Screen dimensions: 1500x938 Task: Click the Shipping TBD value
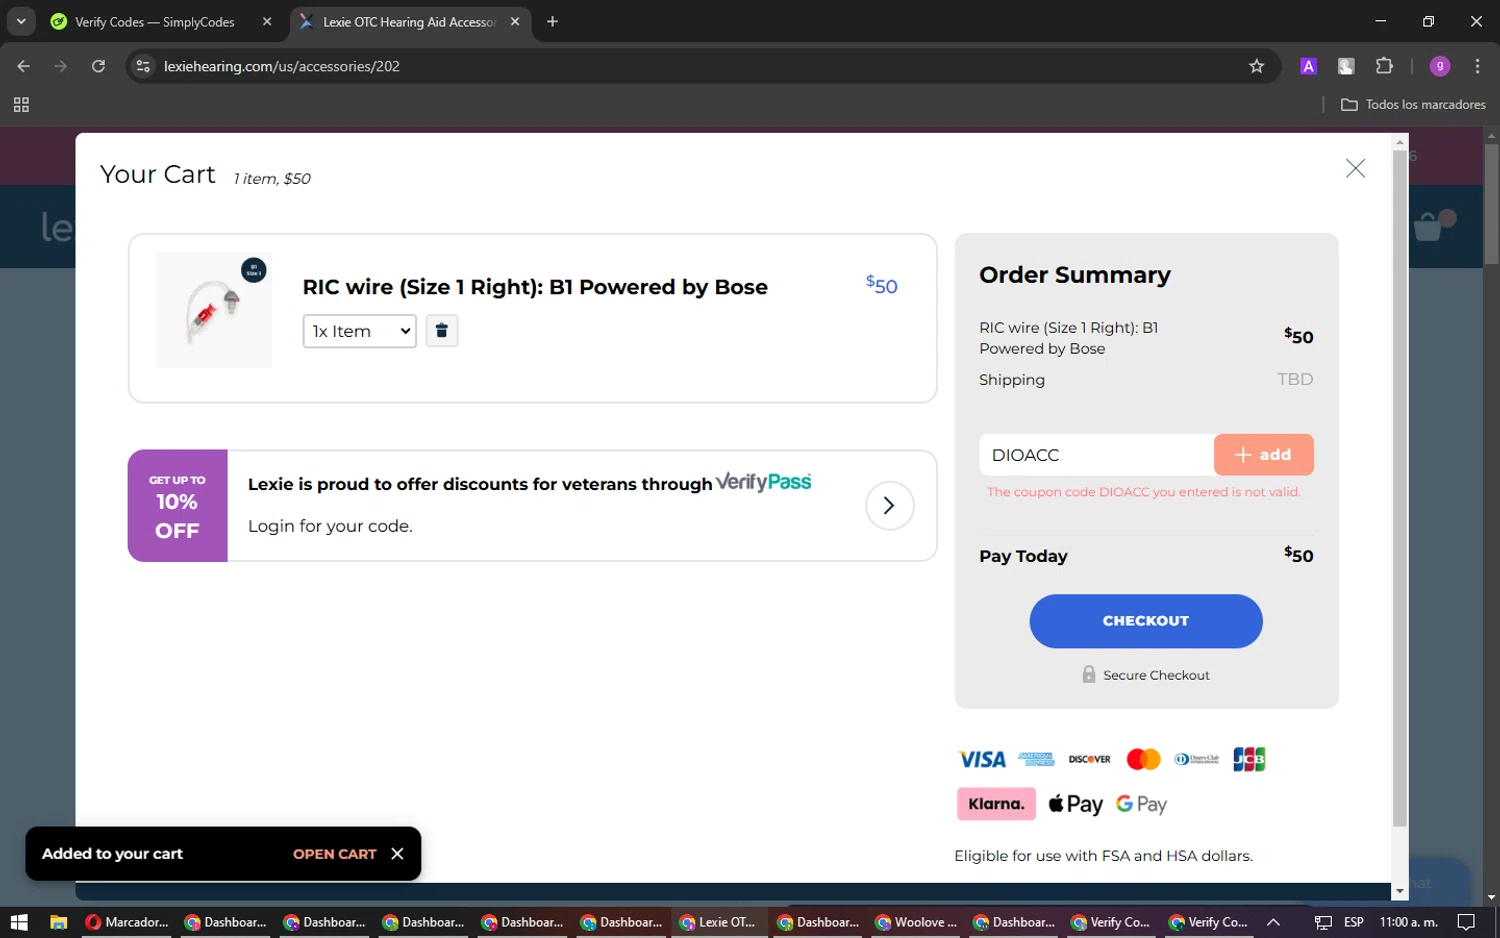(x=1295, y=379)
